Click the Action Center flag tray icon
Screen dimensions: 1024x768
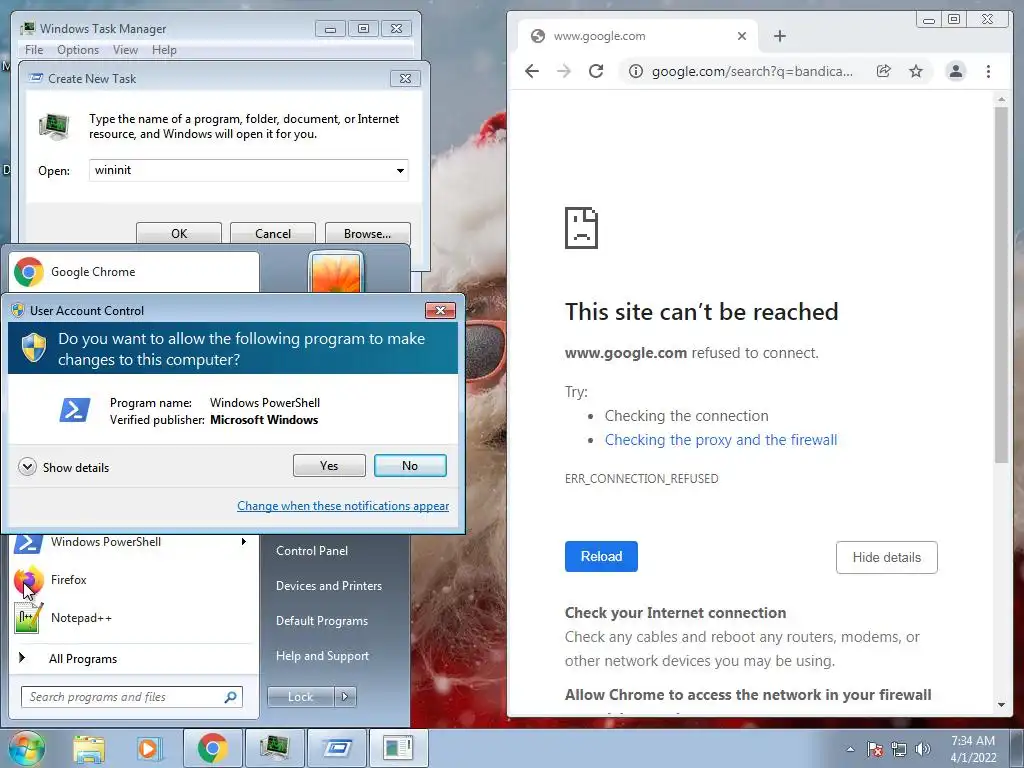tap(874, 749)
